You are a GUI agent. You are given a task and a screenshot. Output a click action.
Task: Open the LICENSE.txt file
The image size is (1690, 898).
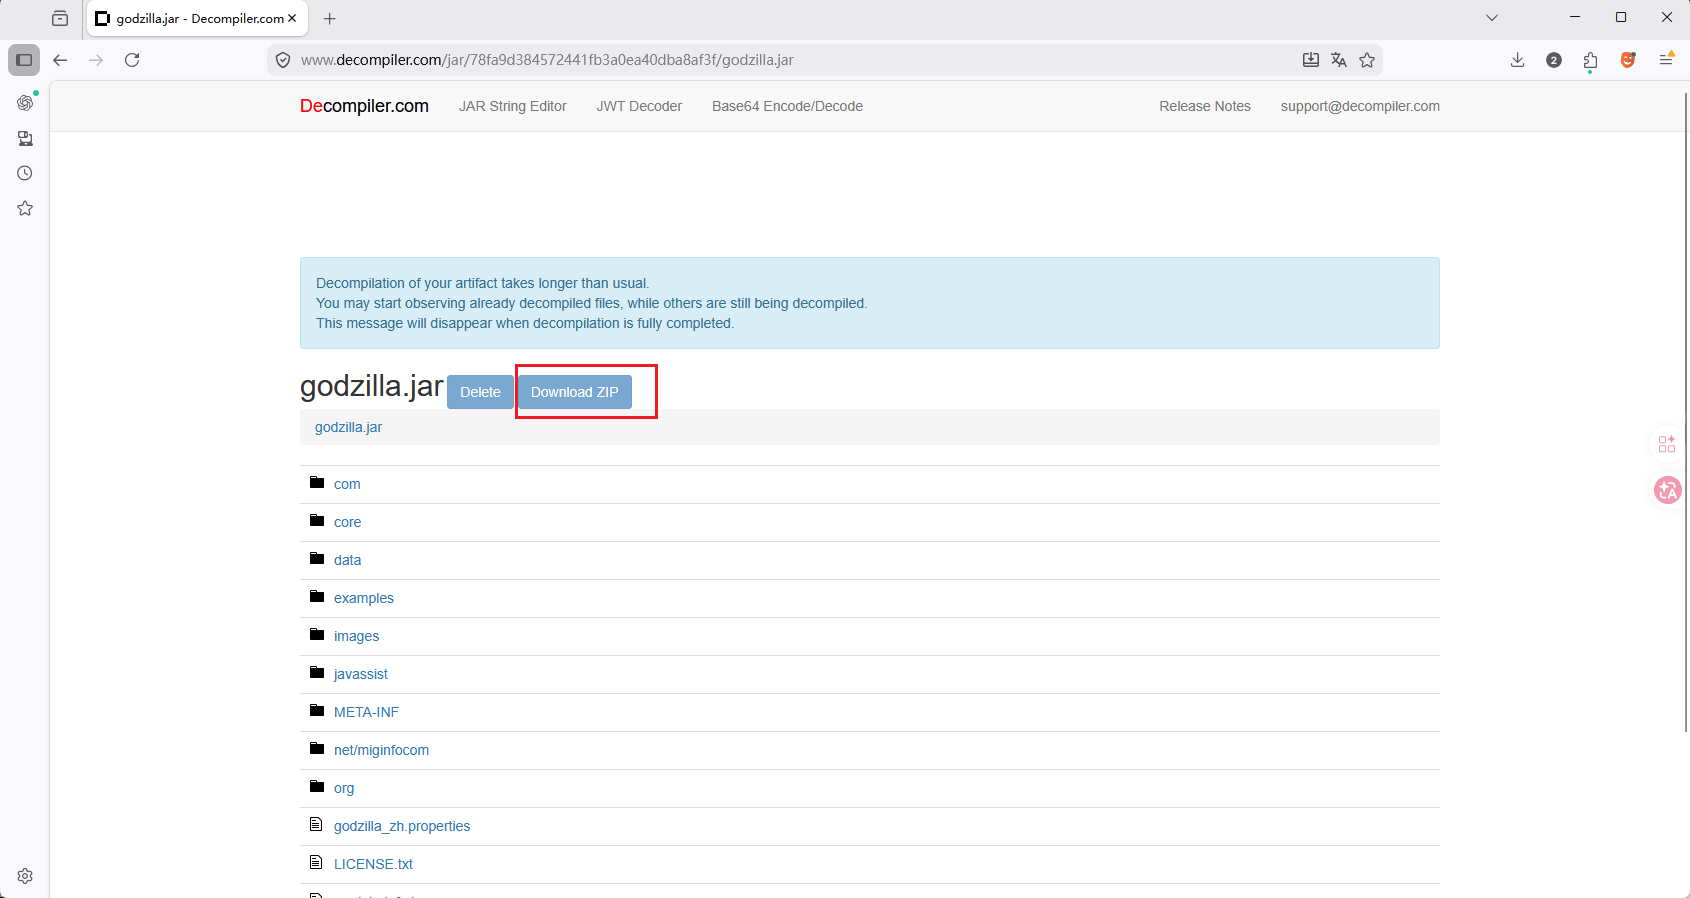(x=373, y=864)
